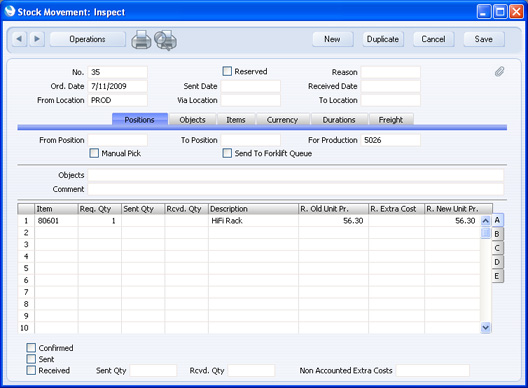Click the Description column header
The height and width of the screenshot is (388, 528).
point(253,209)
